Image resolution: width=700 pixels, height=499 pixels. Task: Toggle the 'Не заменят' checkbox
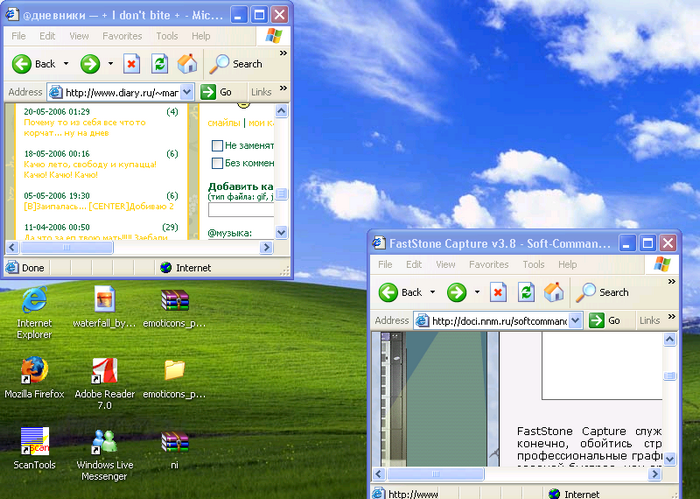pos(217,146)
